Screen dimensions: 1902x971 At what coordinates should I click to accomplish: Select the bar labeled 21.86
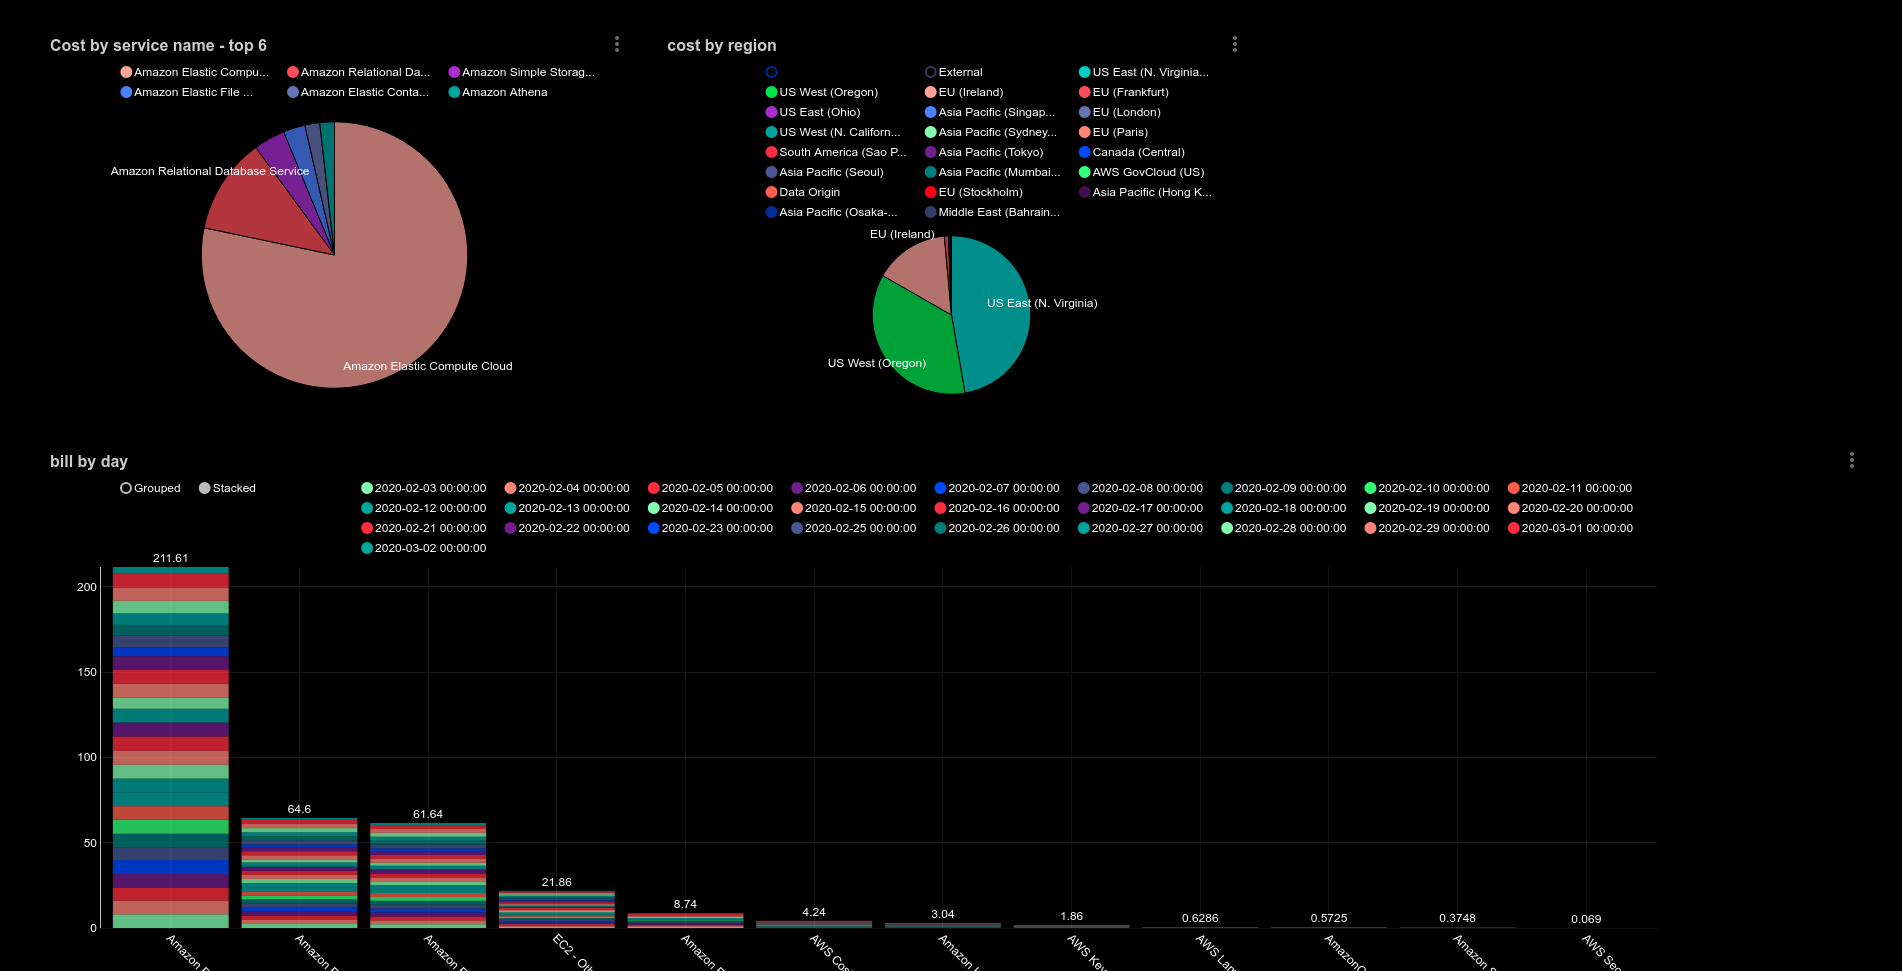[557, 910]
